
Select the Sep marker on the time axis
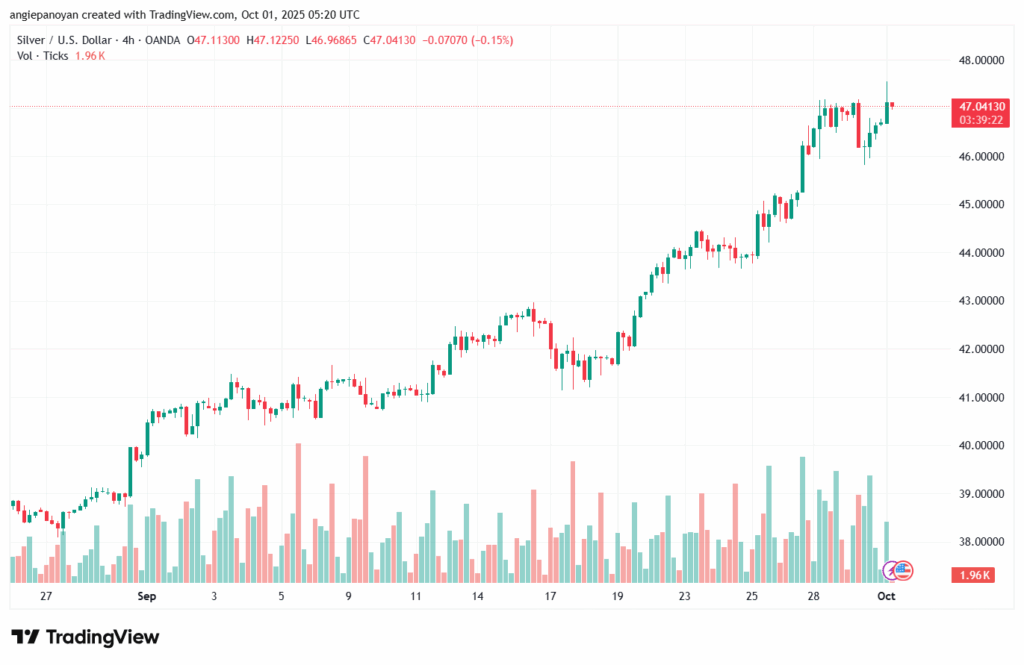coord(148,596)
